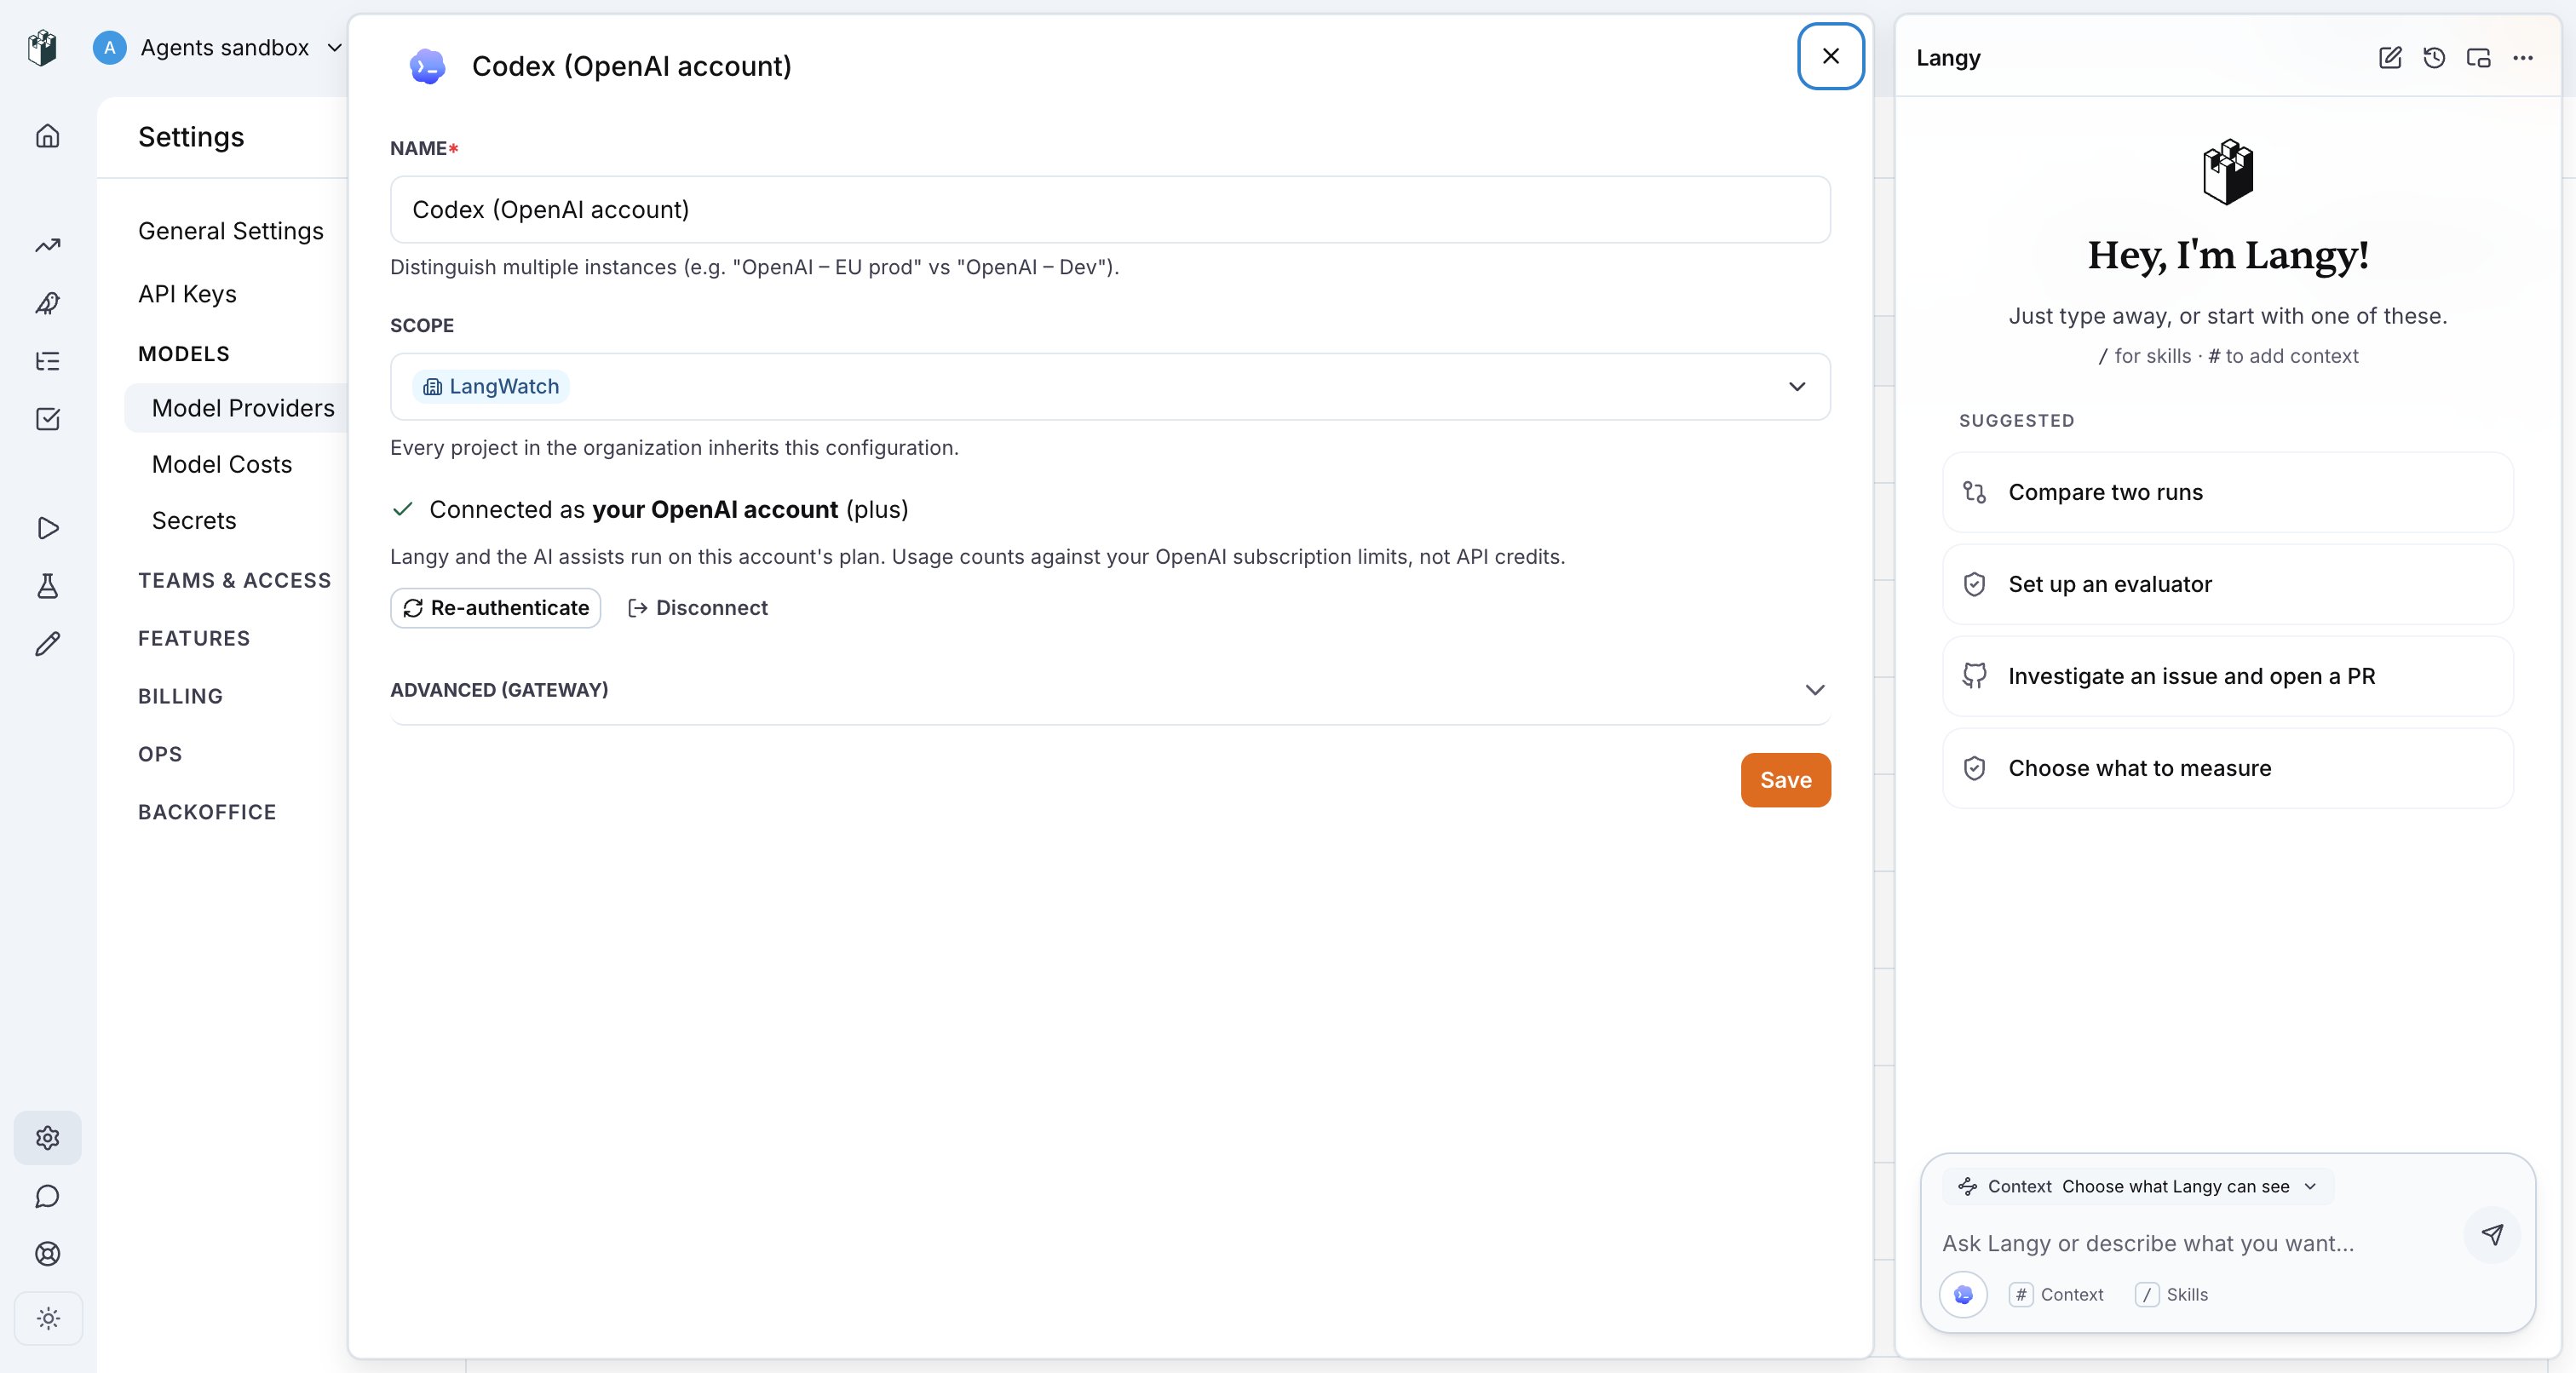Click the pop-out window icon in Langy header
2576x1373 pixels.
pyautogui.click(x=2478, y=58)
